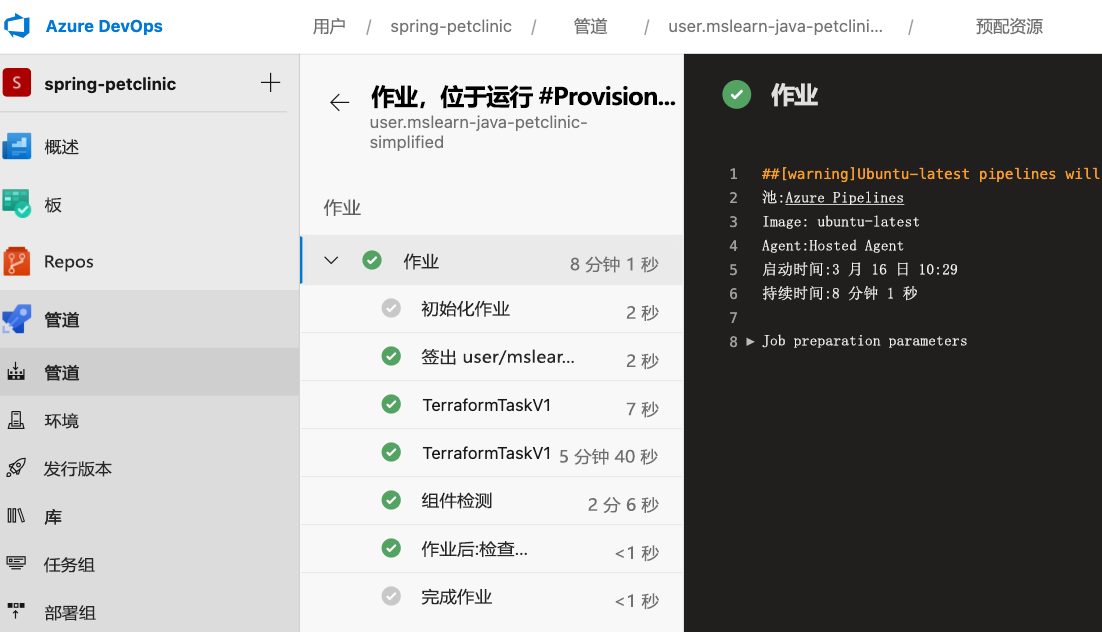Select the 组件检测 step
This screenshot has width=1102, height=632.
(x=492, y=501)
